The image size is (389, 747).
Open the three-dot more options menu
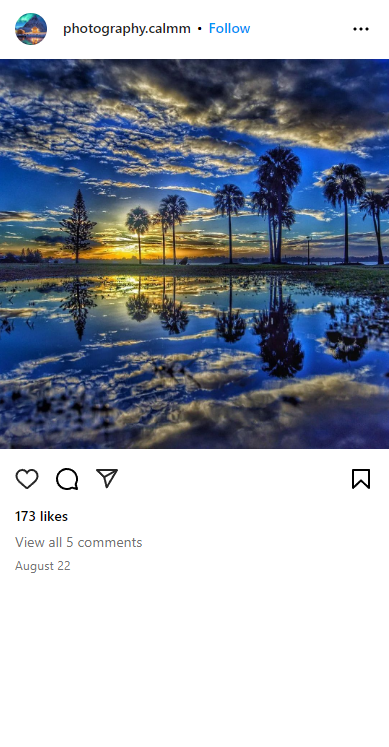(x=361, y=29)
